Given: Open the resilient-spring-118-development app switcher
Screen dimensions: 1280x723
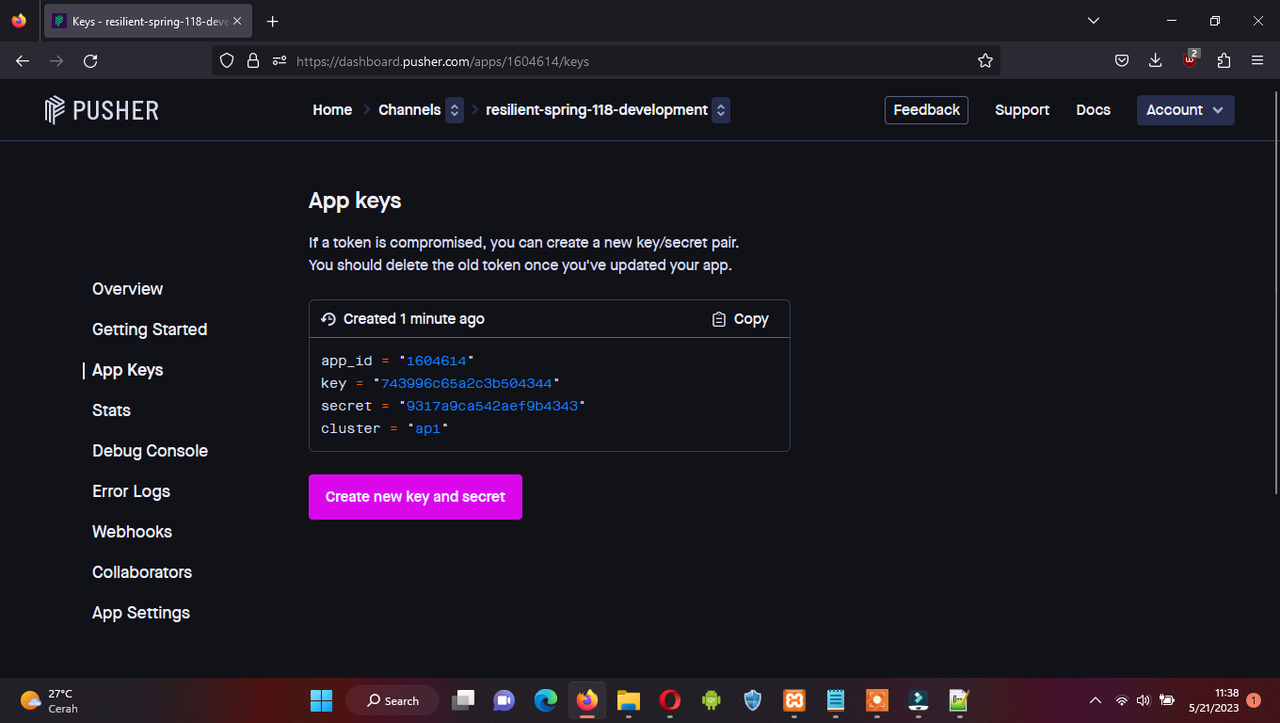Looking at the screenshot, I should pyautogui.click(x=721, y=110).
